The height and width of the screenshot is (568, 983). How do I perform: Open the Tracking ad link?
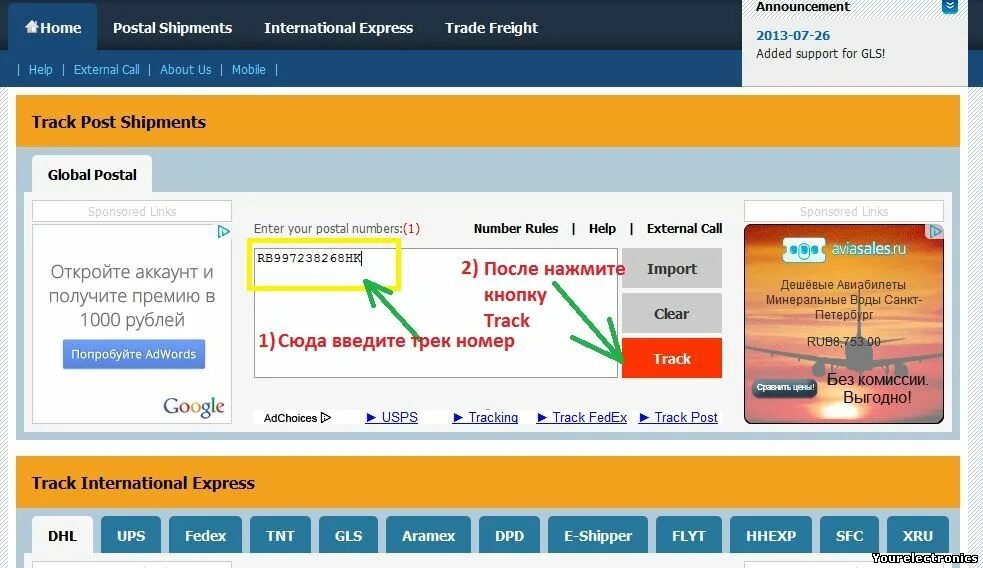[x=485, y=418]
